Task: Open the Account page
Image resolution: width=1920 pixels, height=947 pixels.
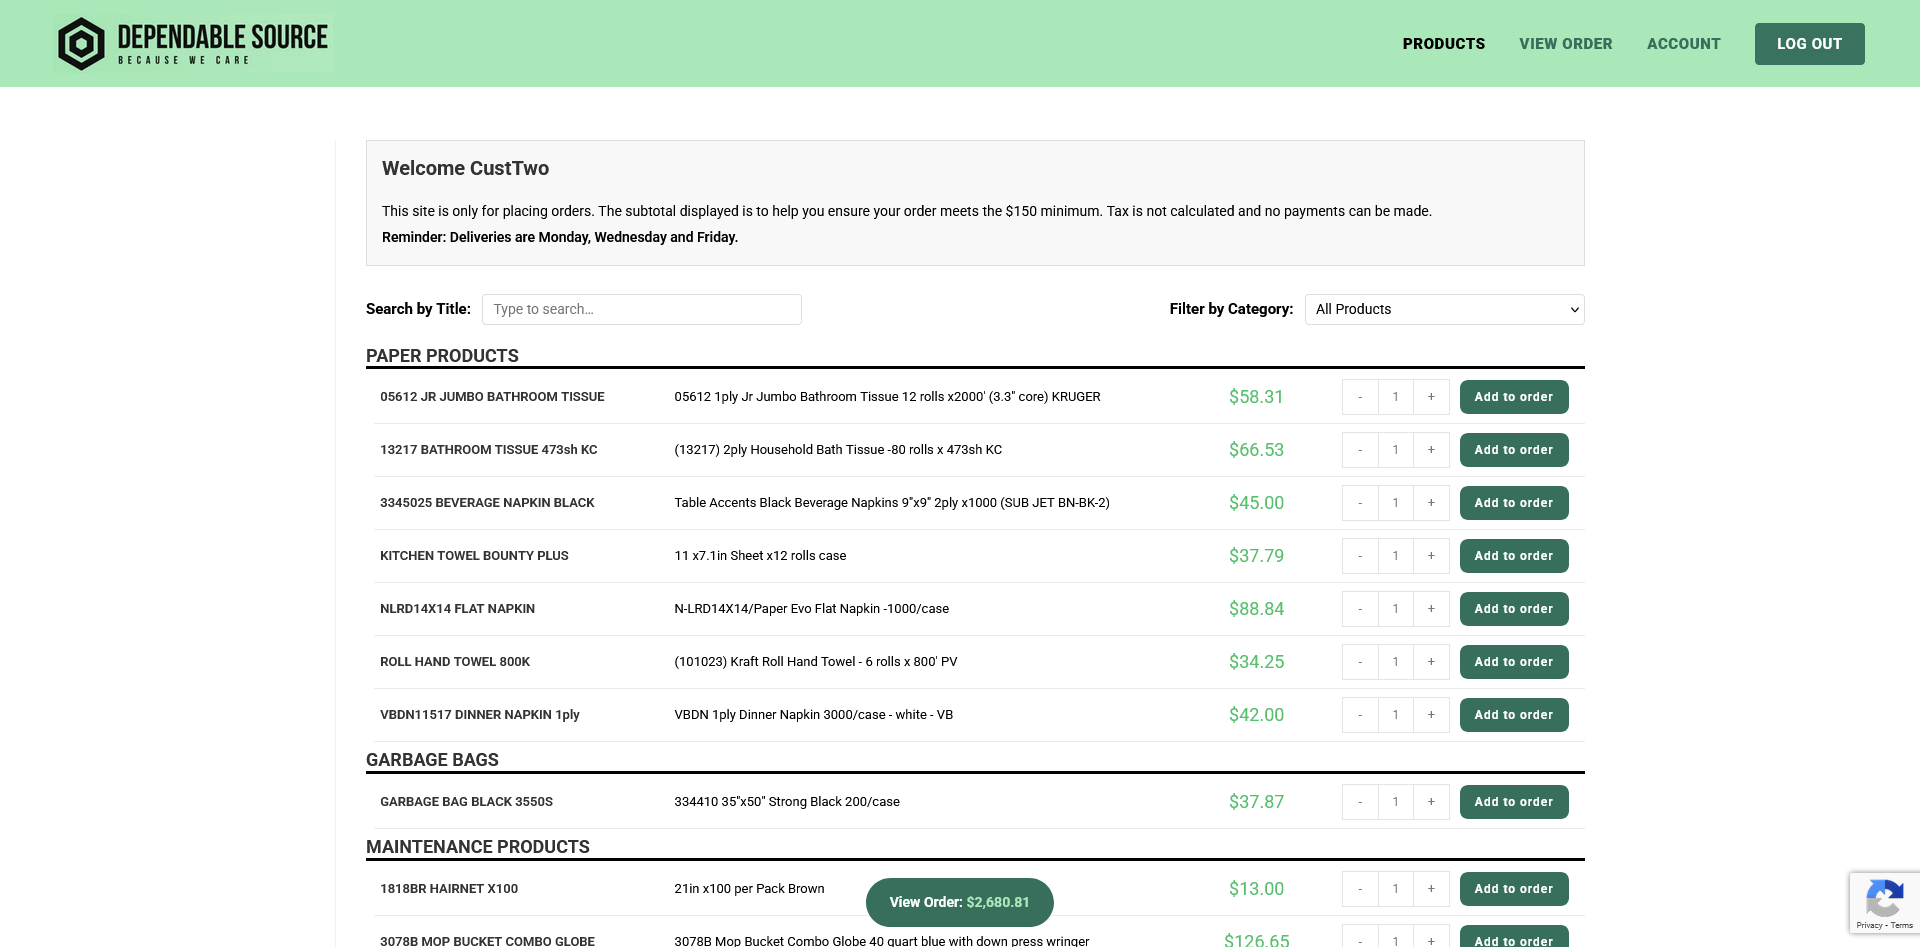Action: [1683, 44]
